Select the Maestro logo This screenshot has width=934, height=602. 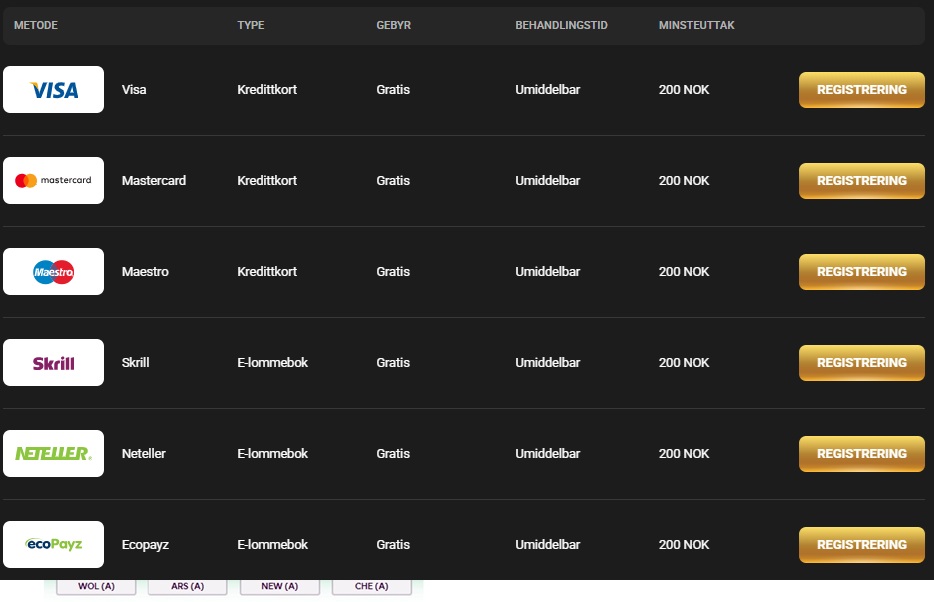(x=54, y=272)
